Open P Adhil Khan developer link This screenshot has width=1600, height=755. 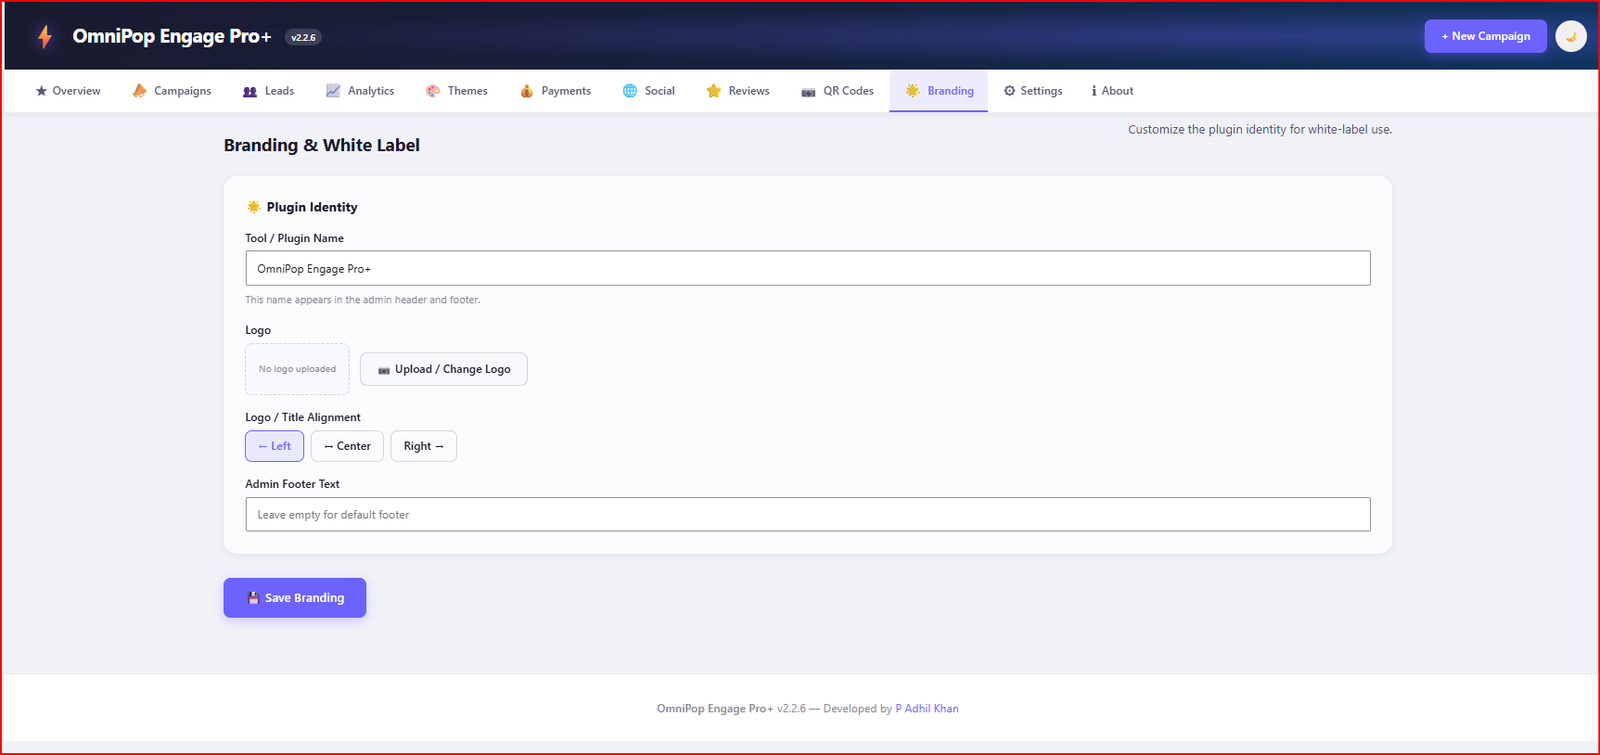[x=927, y=709]
